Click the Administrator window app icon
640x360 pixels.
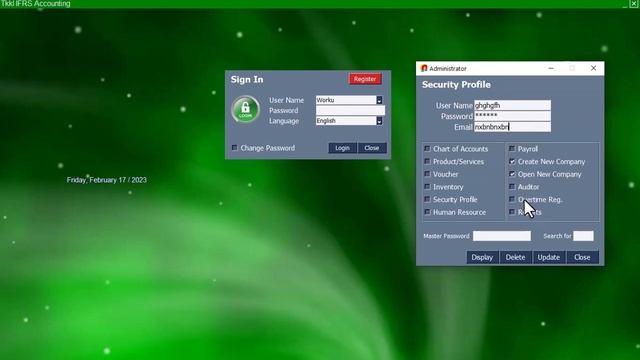click(424, 68)
